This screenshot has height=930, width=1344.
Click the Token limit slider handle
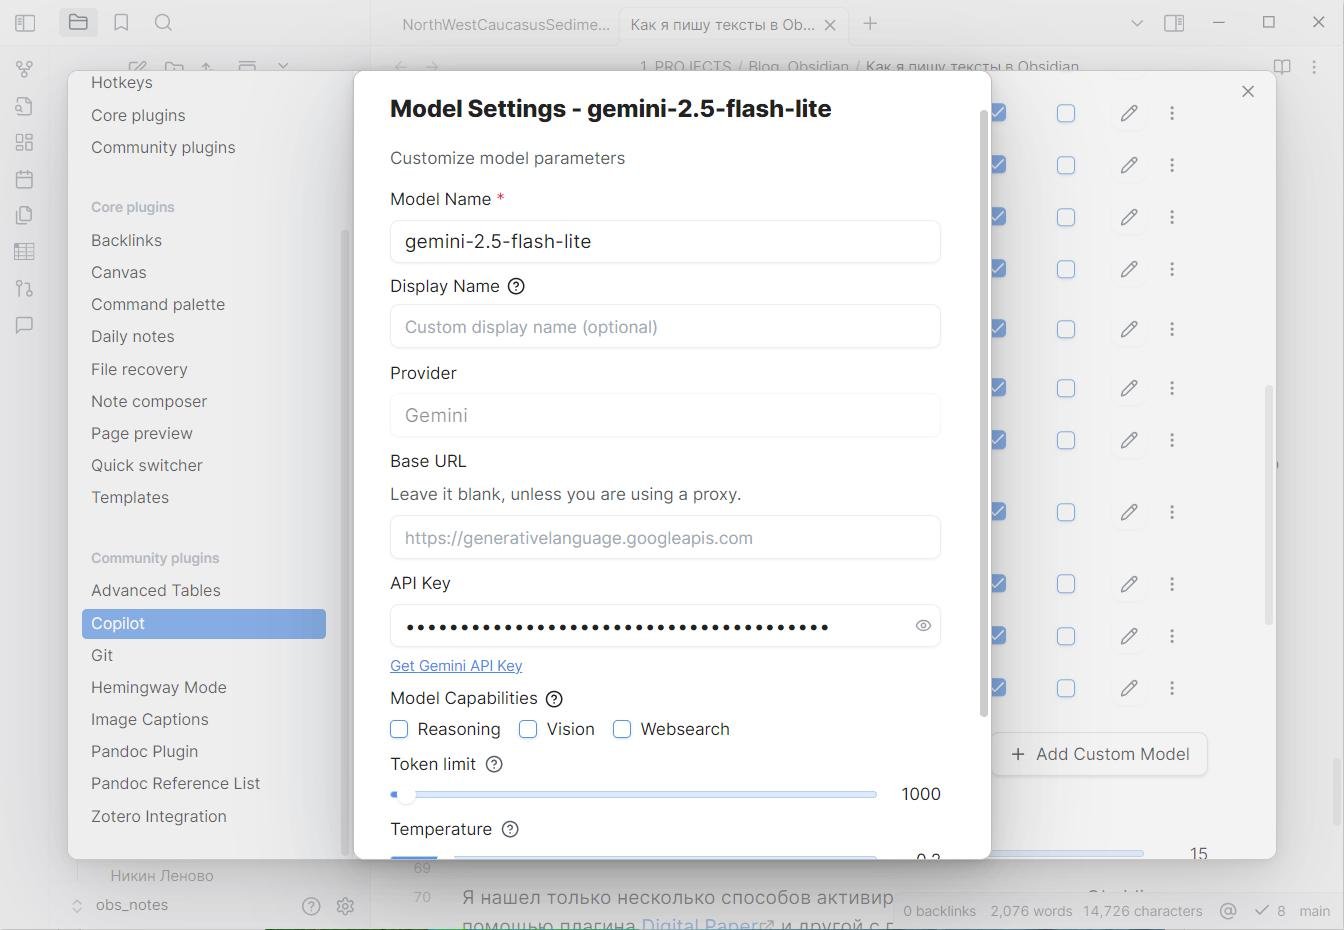click(x=405, y=794)
